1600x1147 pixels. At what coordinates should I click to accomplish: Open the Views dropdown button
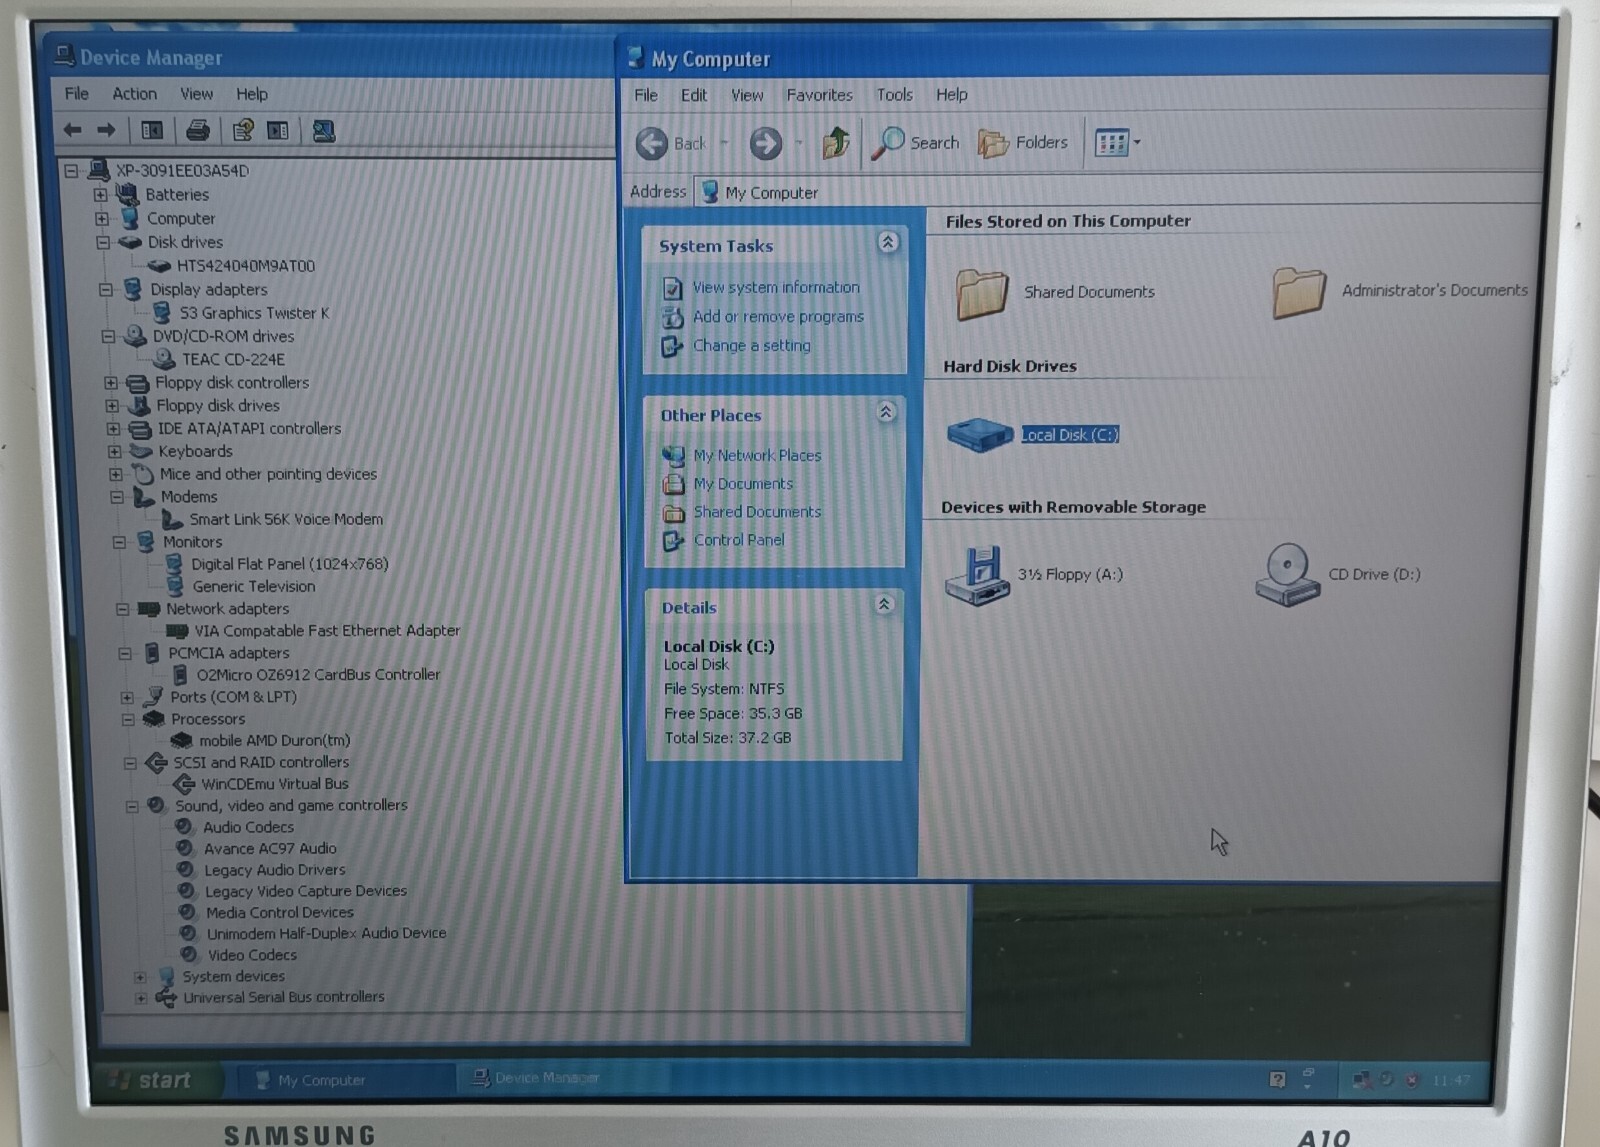pos(1117,143)
